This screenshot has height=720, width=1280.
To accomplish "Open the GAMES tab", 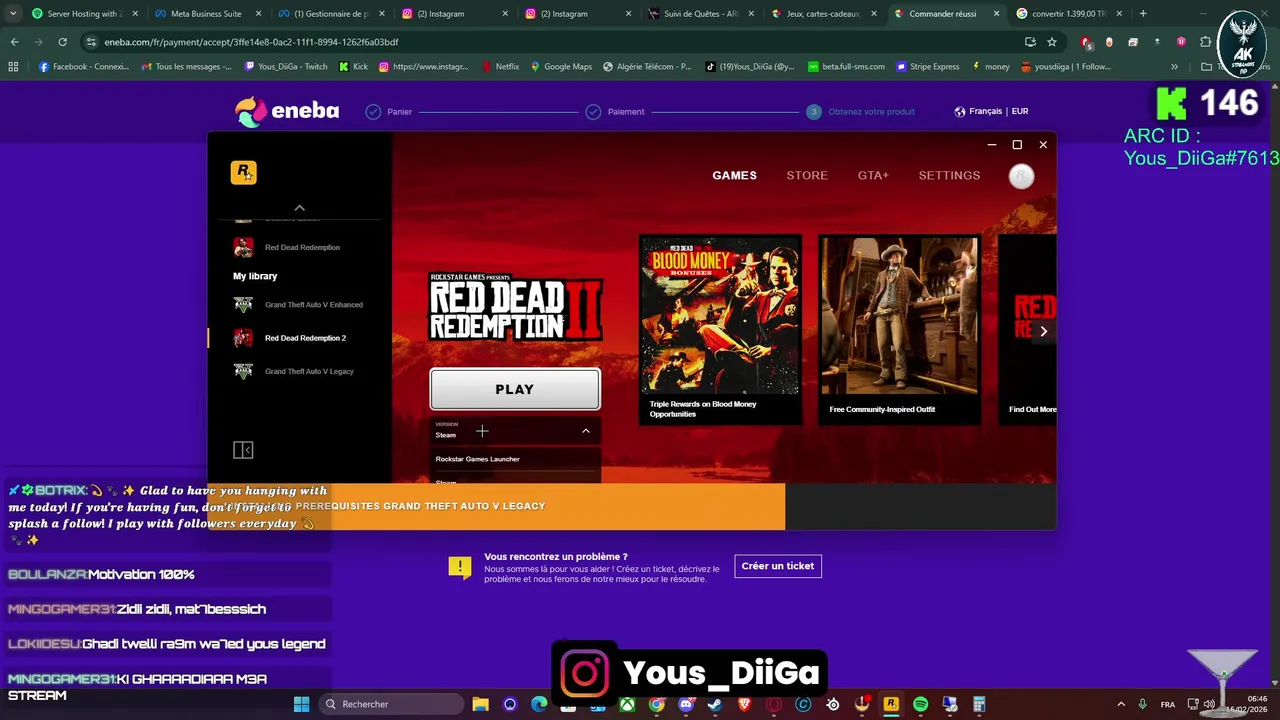I will (x=734, y=175).
